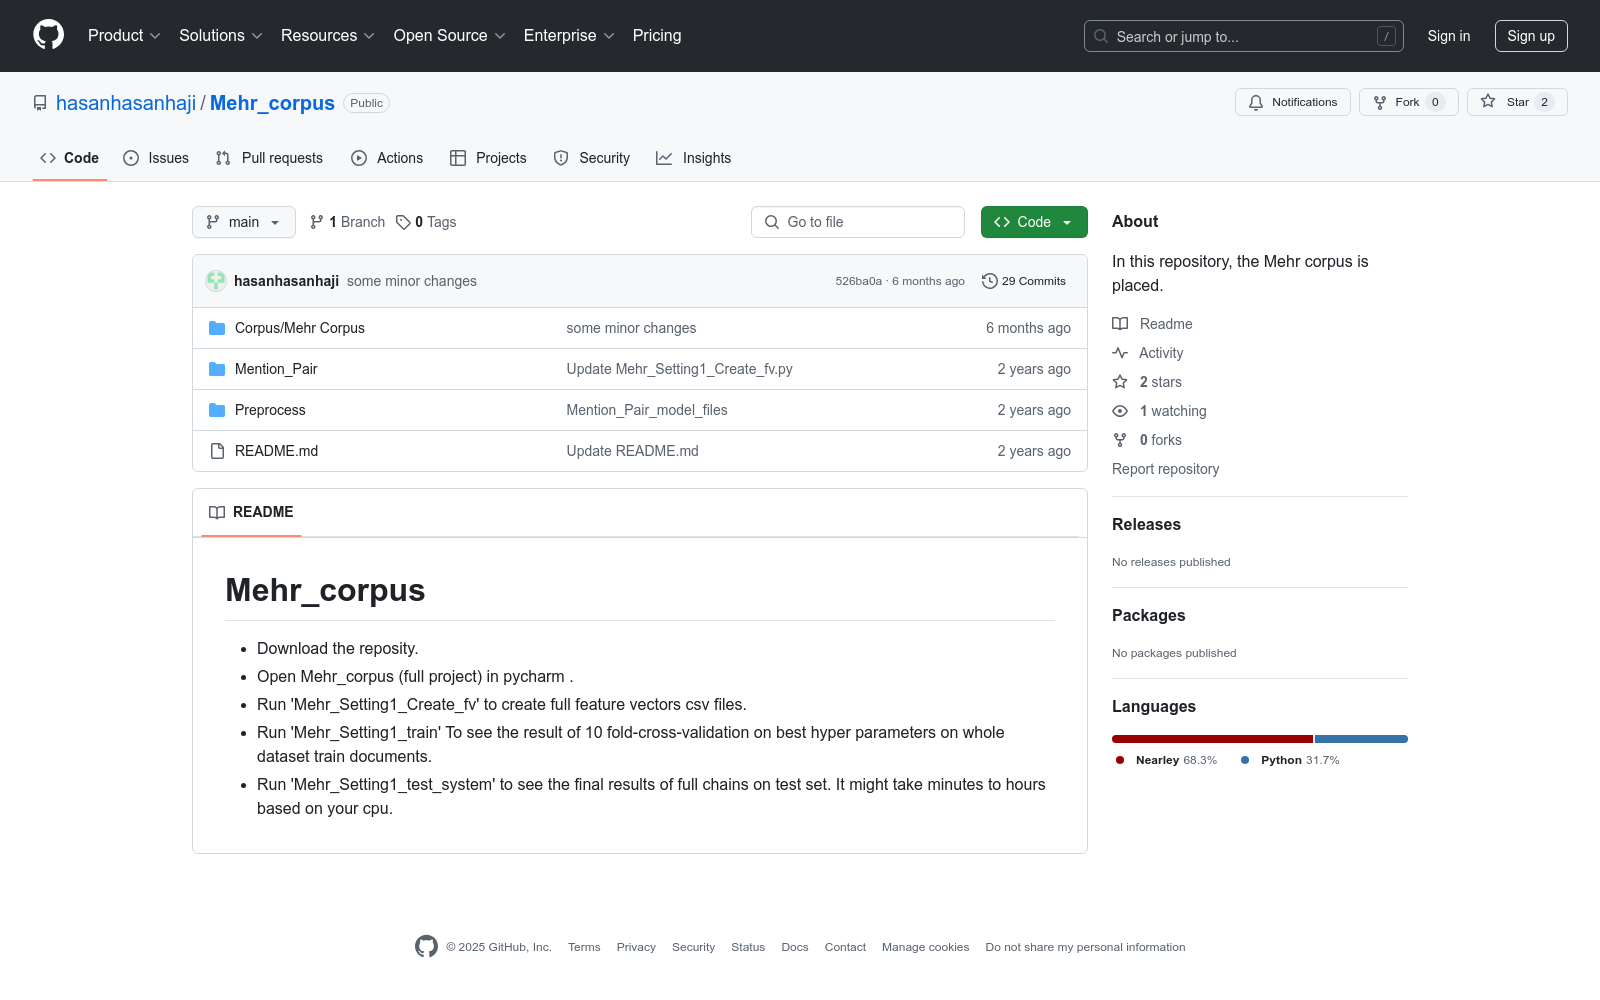Open commit 526ba0a hash link
This screenshot has width=1600, height=1000.
point(859,281)
